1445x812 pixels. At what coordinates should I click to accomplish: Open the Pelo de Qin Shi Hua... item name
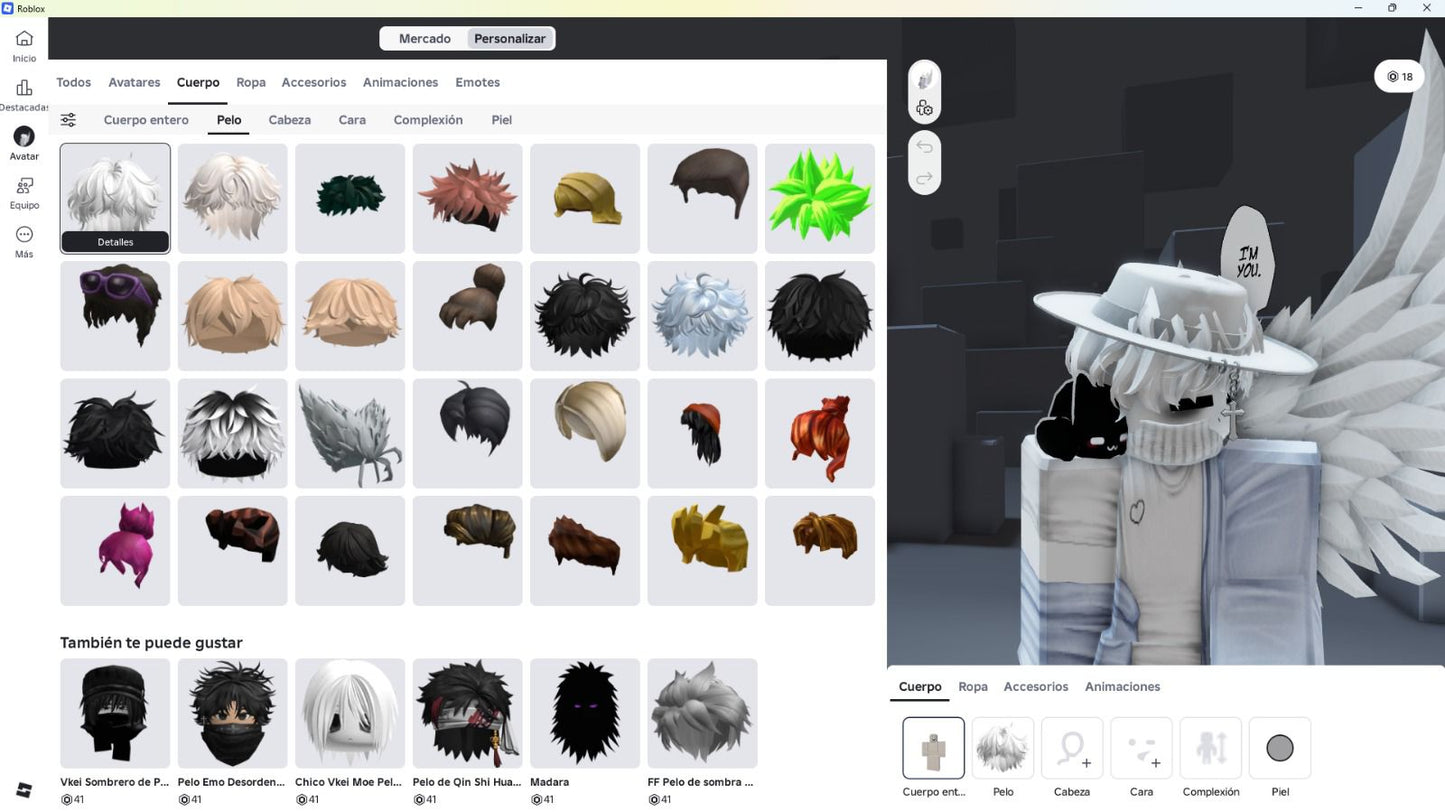tap(468, 782)
